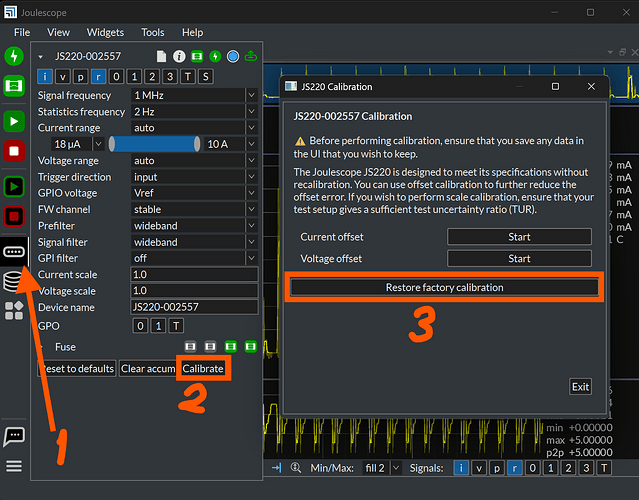Click the Joulescope application logo icon
The height and width of the screenshot is (500, 639).
pyautogui.click(x=10, y=12)
